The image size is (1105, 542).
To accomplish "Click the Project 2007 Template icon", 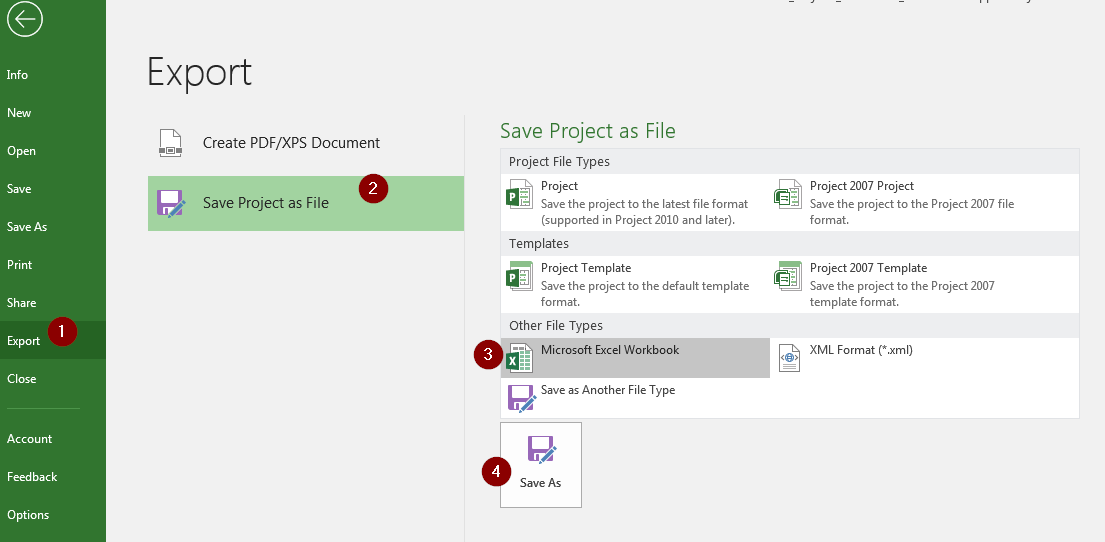I will tap(788, 276).
